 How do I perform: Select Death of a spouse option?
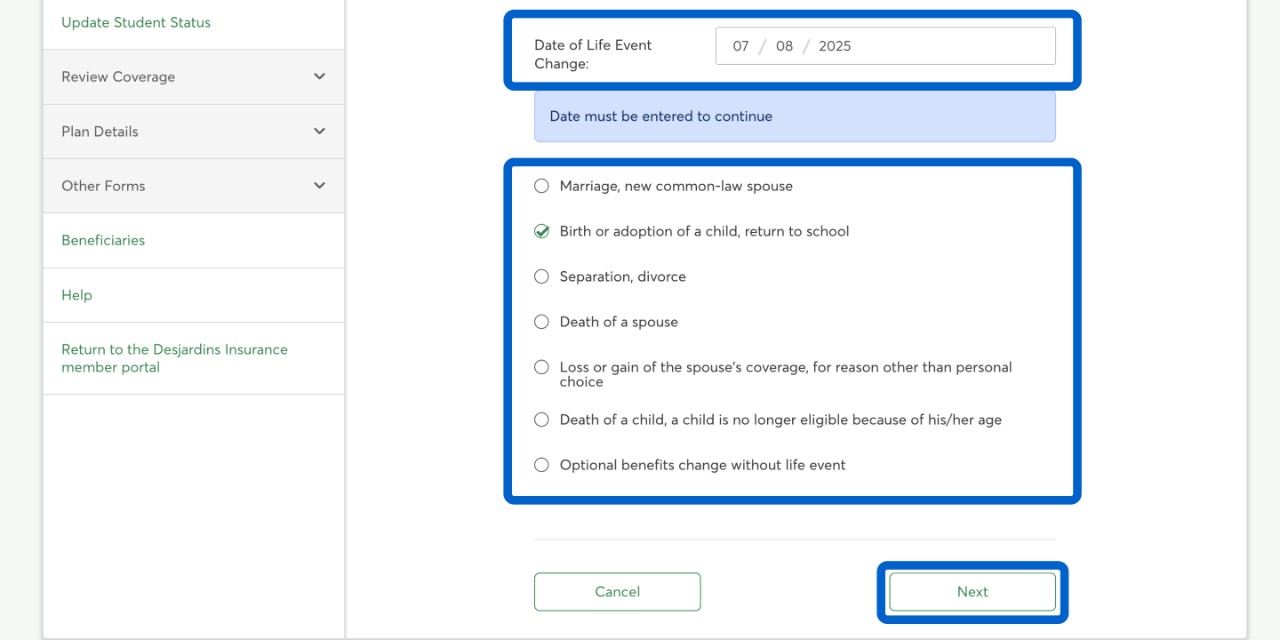pos(541,322)
